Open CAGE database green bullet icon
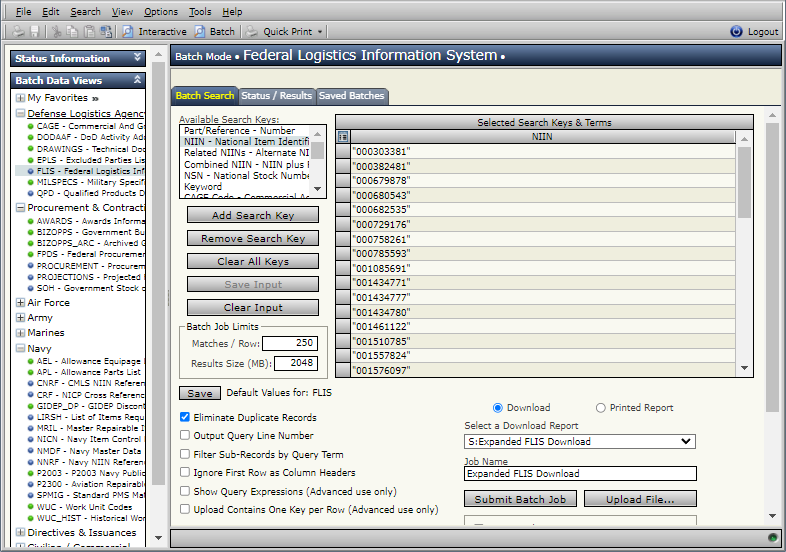Image resolution: width=786 pixels, height=552 pixels. point(31,126)
